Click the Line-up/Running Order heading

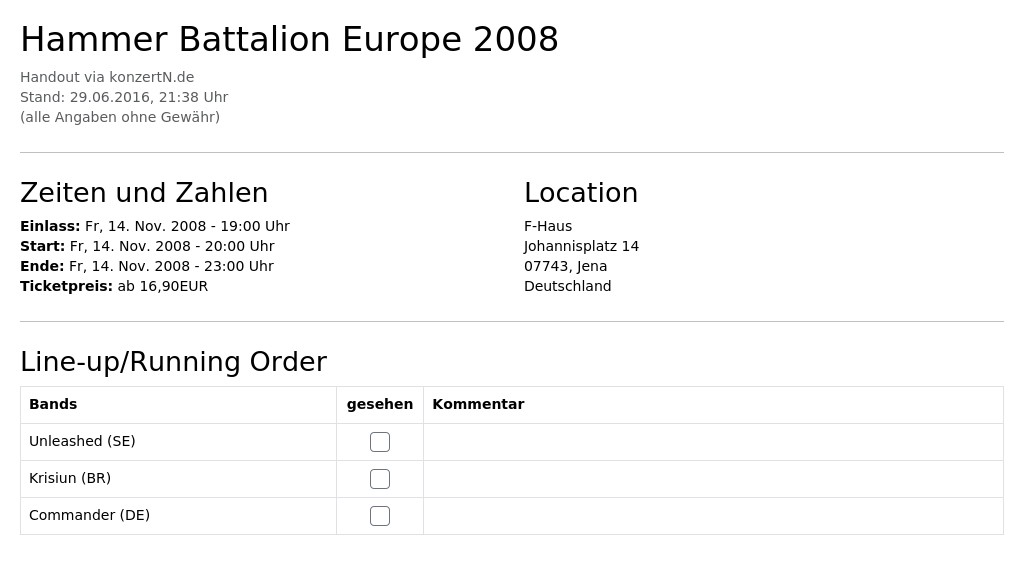click(x=174, y=362)
